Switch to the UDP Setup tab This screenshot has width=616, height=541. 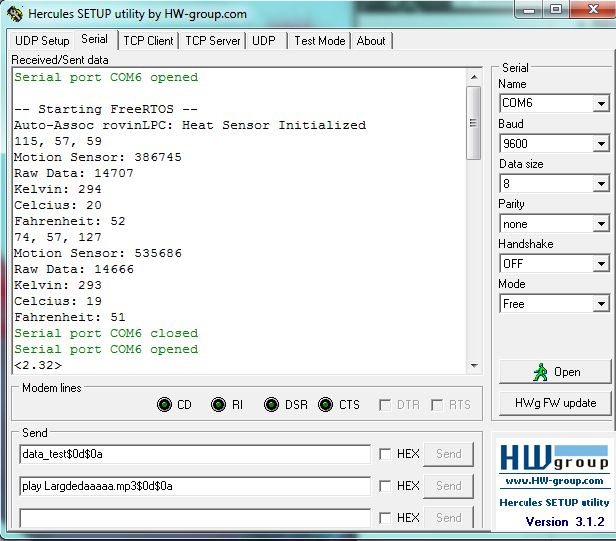(42, 41)
